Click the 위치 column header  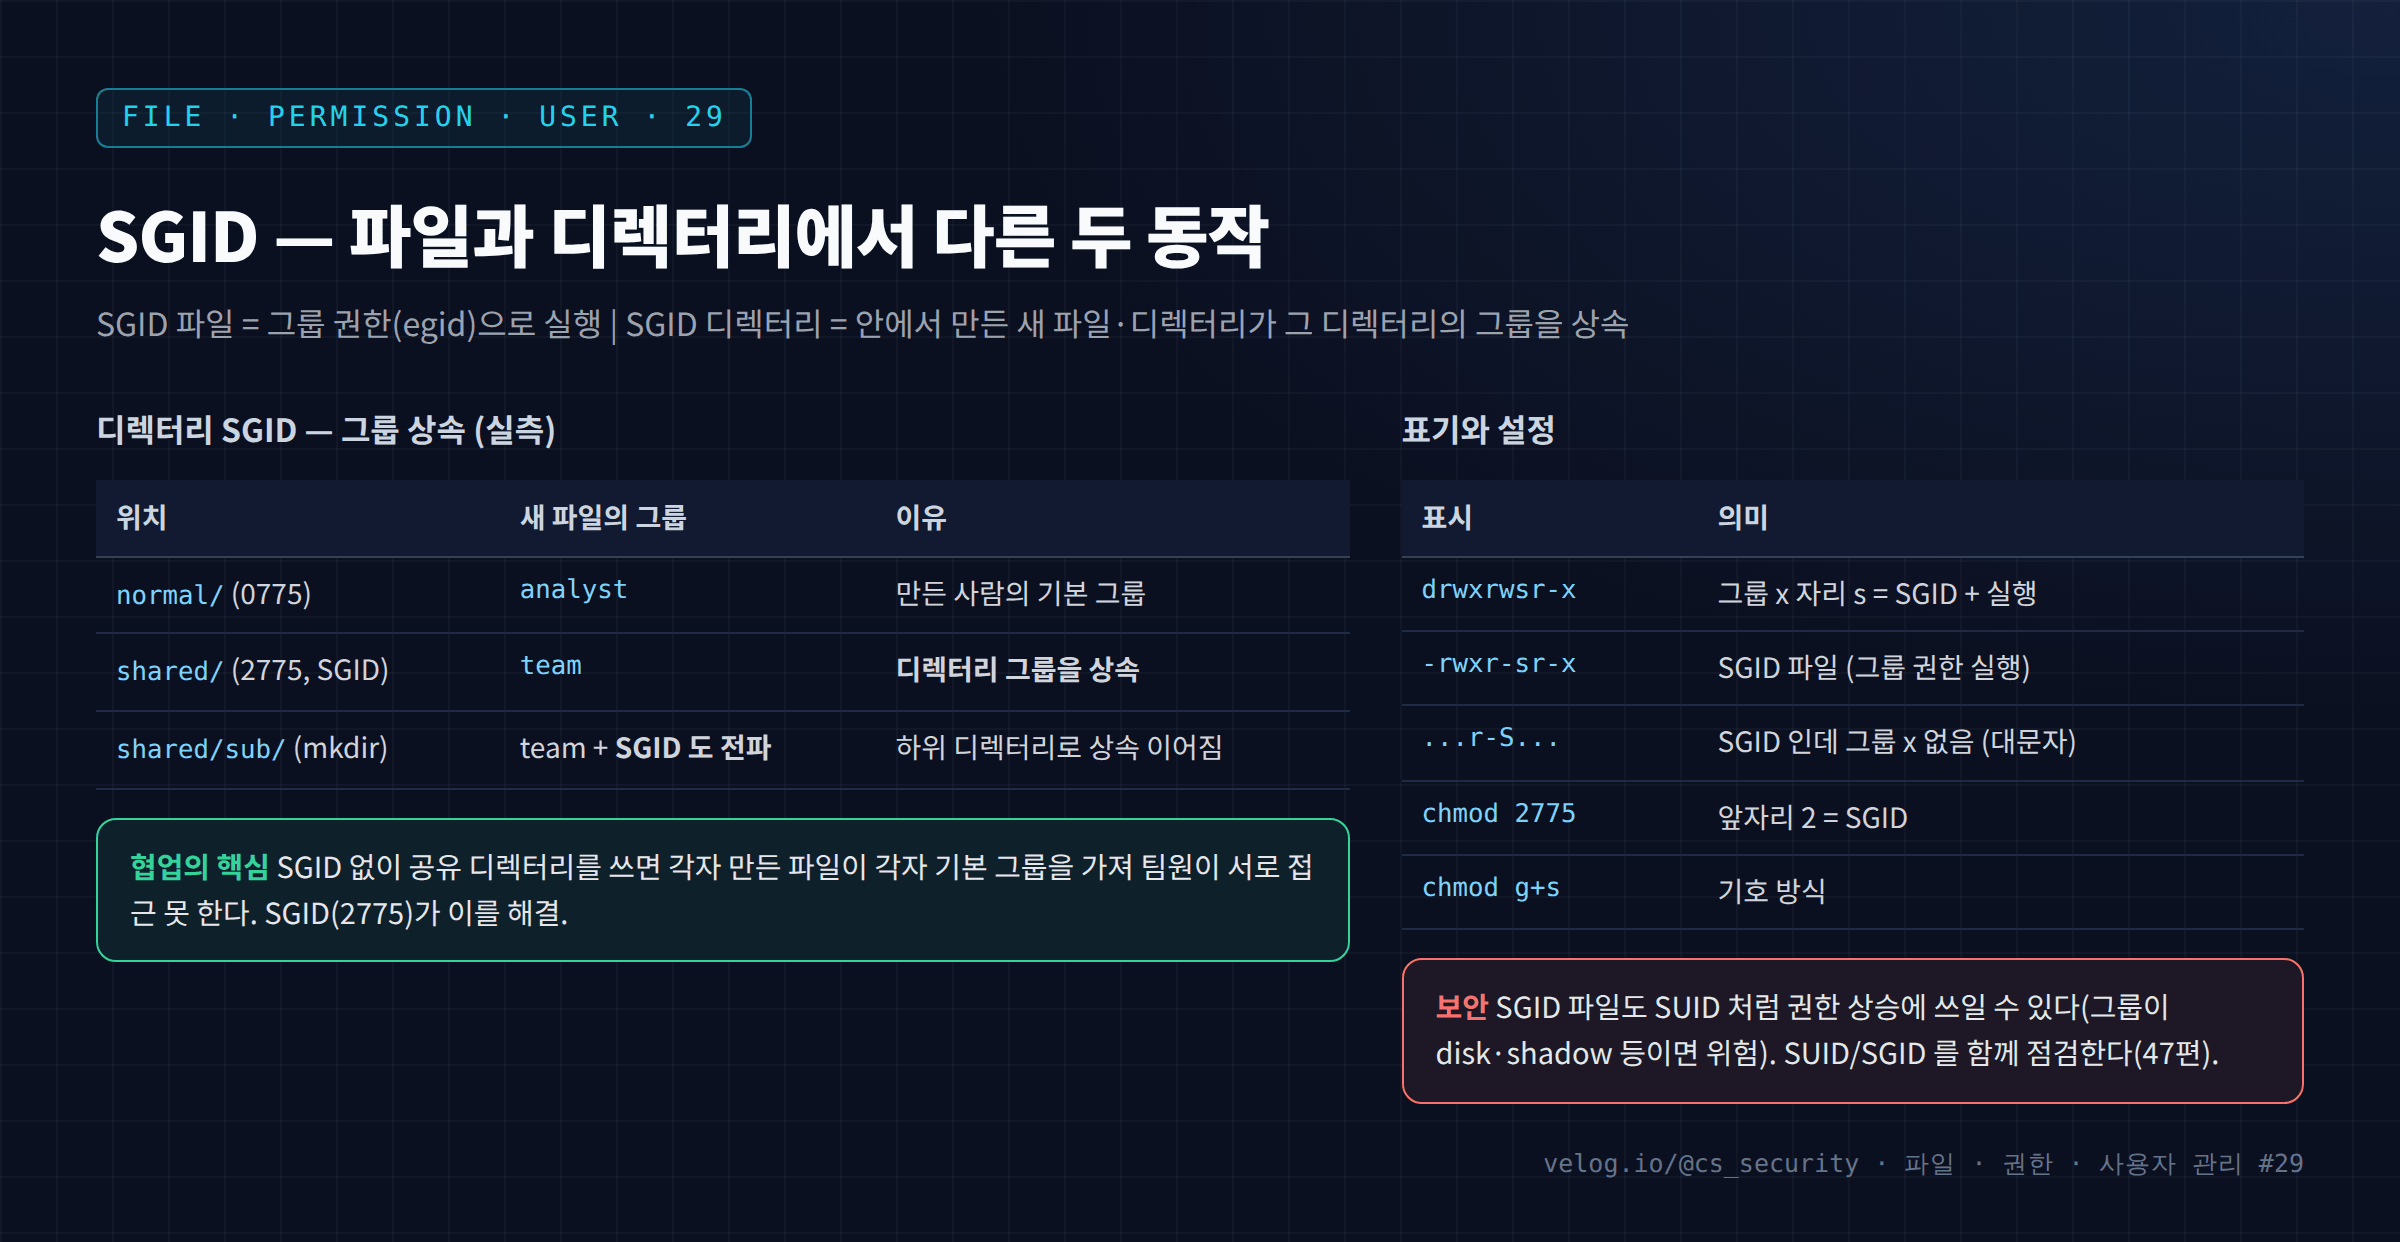141,517
